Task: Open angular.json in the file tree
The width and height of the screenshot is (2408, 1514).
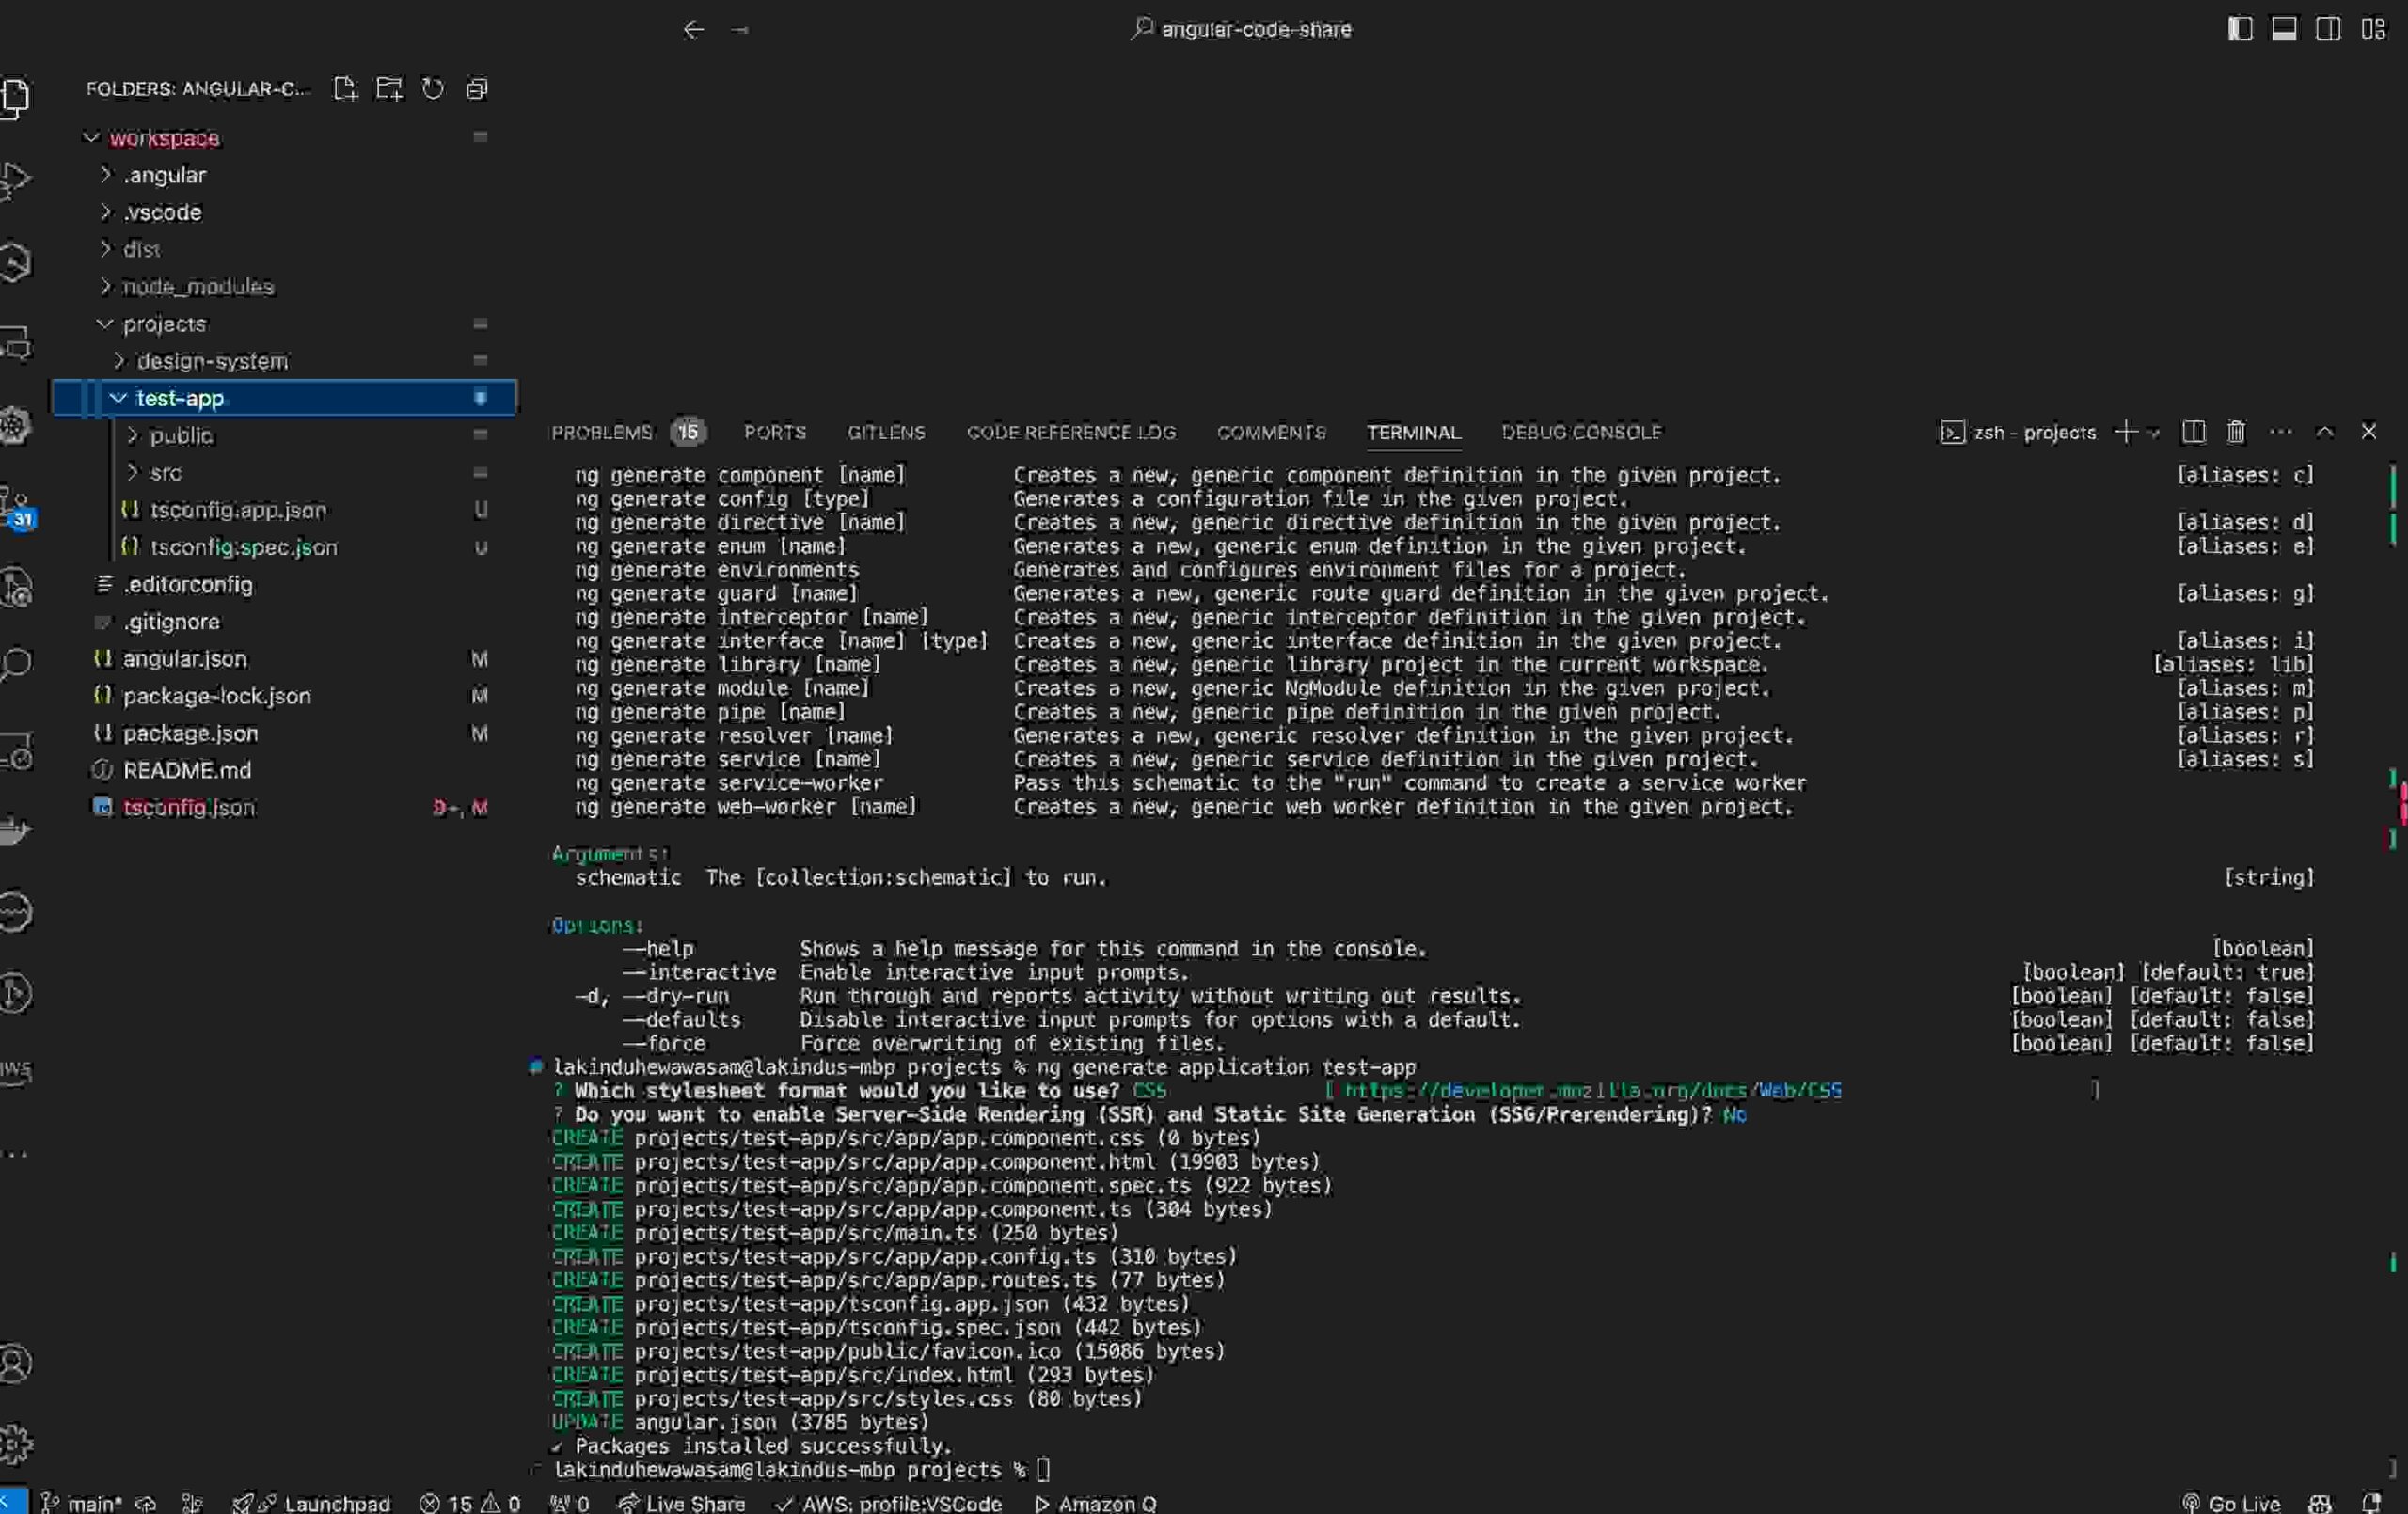Action: 184,659
